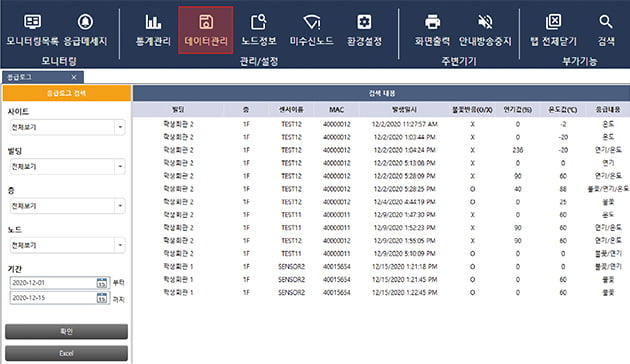630x364 pixels.
Task: Select row dated 12/9/2020 5:10:09 PM
Action: [x=381, y=254]
